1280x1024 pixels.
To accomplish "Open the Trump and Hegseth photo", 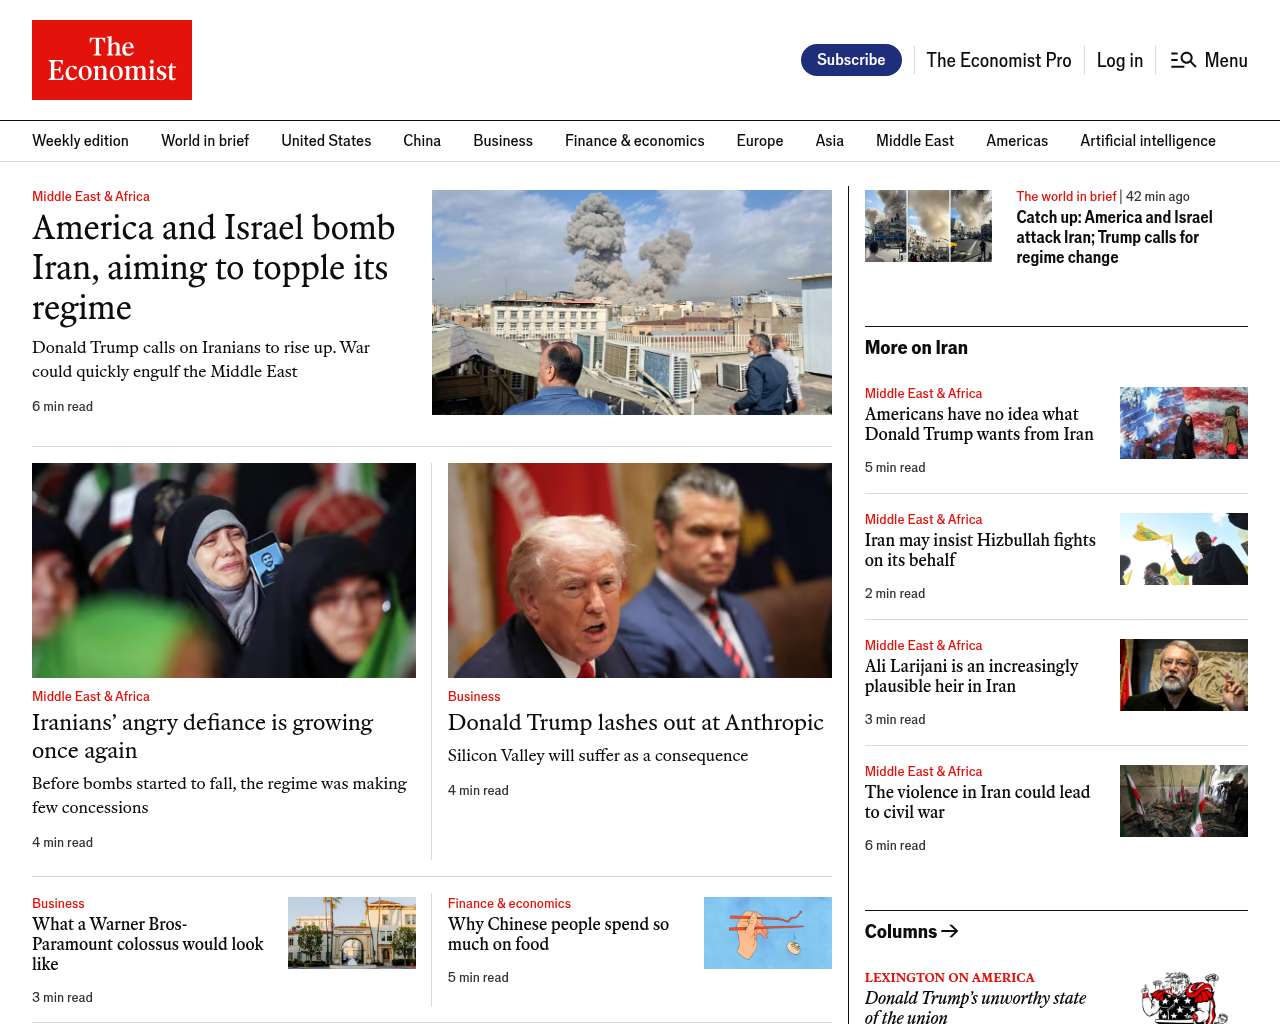I will pyautogui.click(x=640, y=570).
